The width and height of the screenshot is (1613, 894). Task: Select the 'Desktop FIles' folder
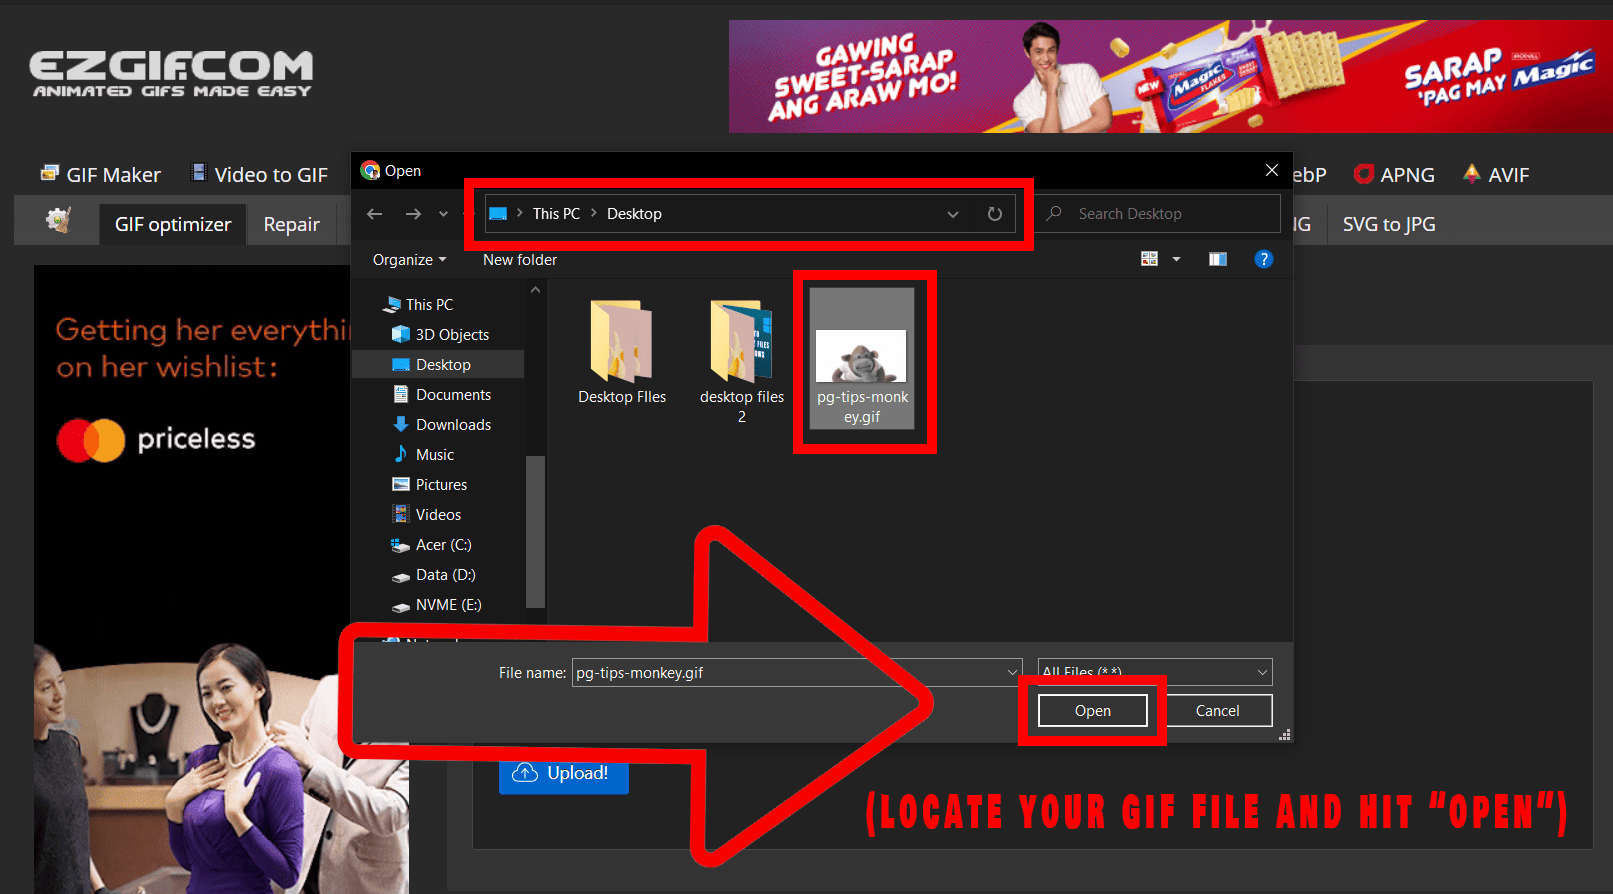(x=622, y=352)
